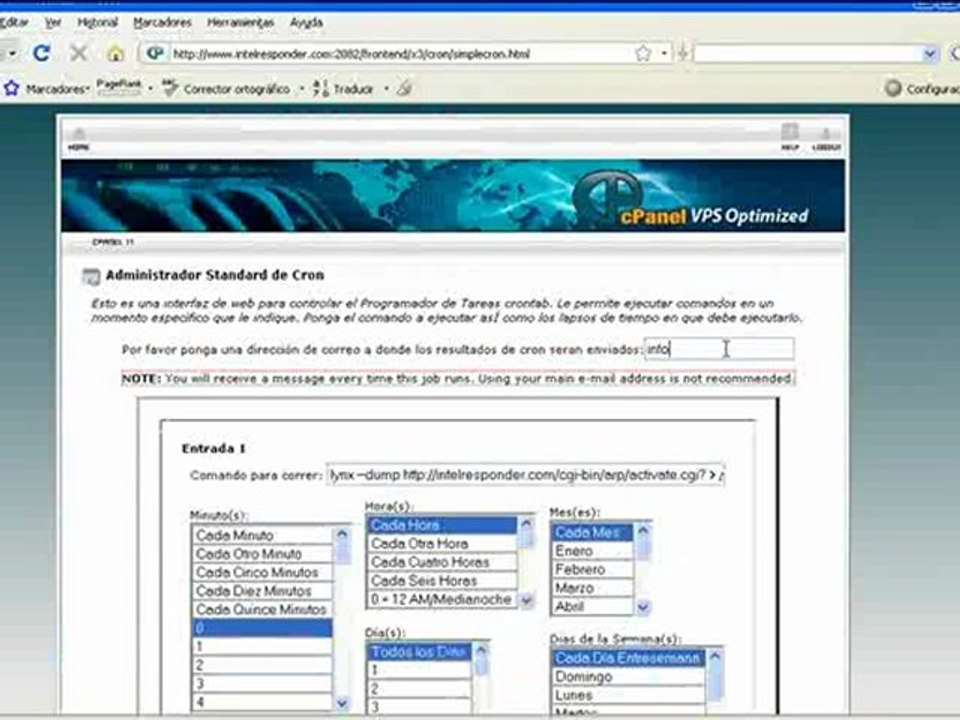
Task: Reload the page with the refresh icon
Action: pos(42,53)
